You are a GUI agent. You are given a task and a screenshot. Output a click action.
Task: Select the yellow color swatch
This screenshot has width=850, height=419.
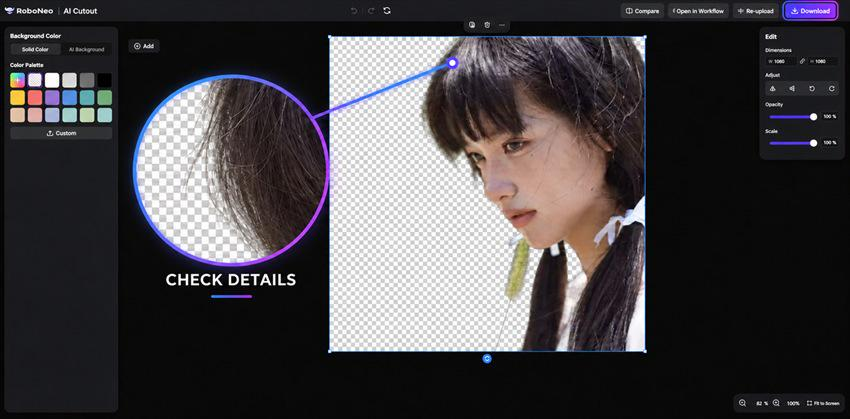click(x=17, y=98)
